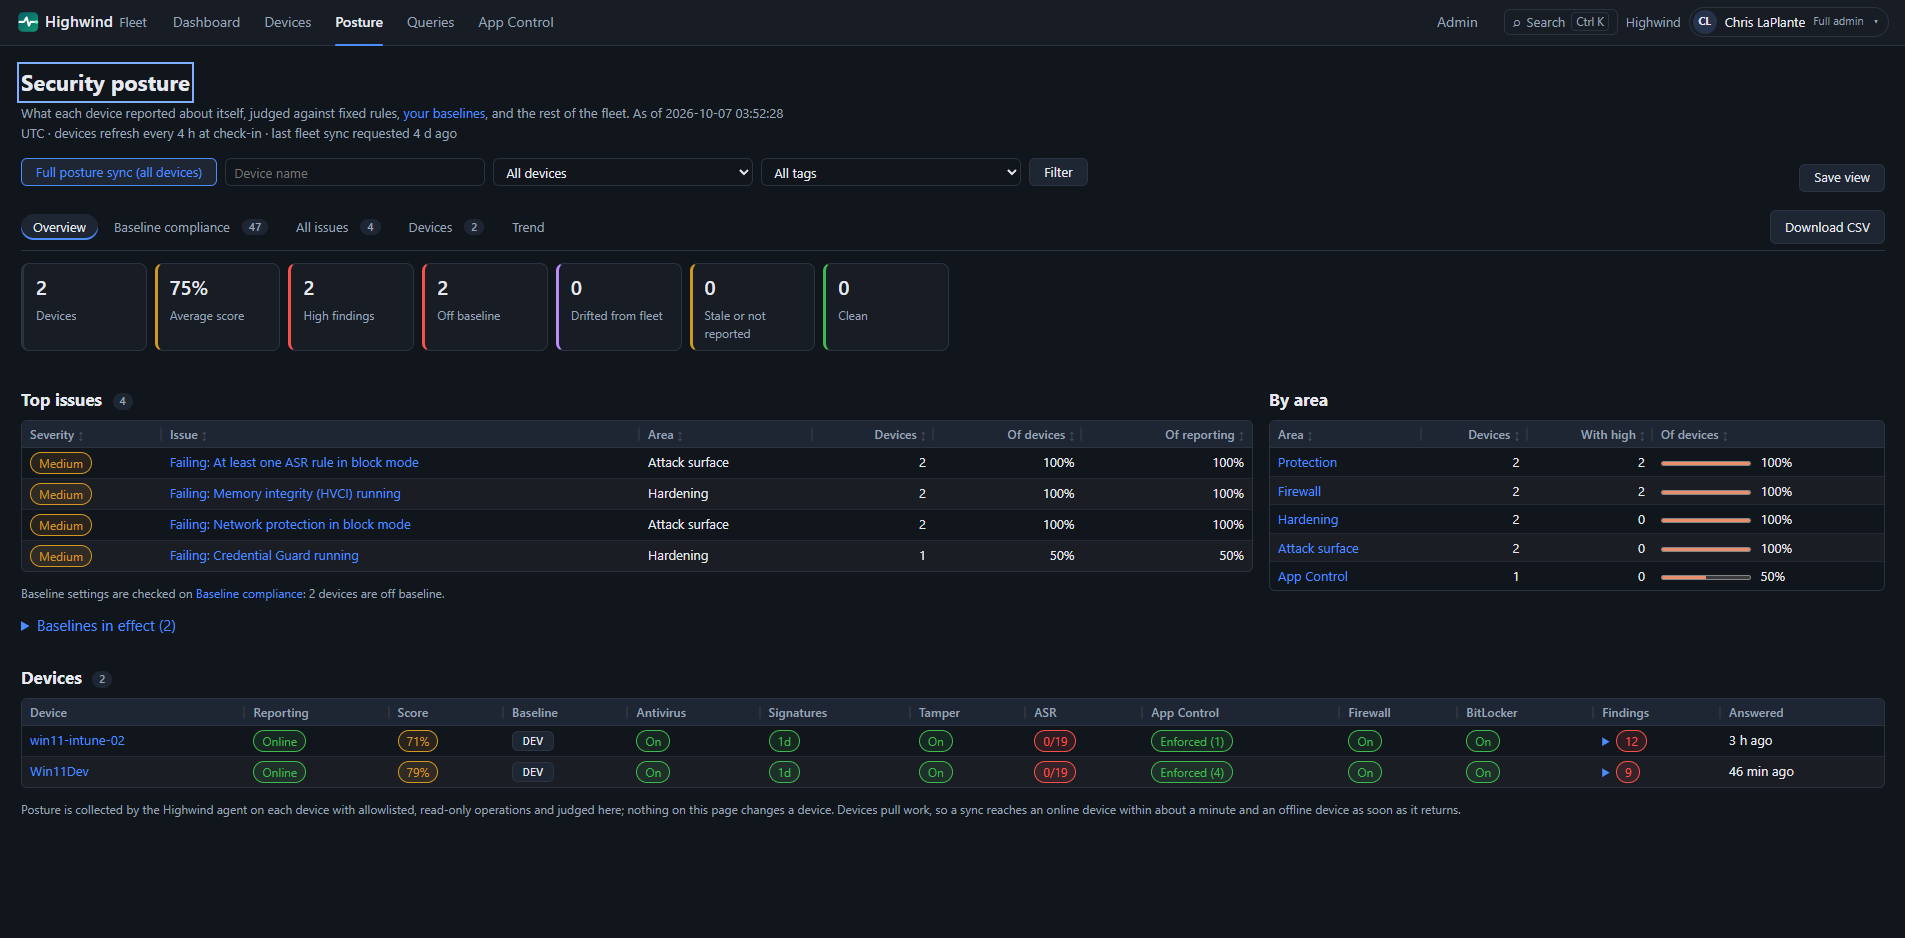Viewport: 1905px width, 938px height.
Task: Open the Admin link in header
Action: pos(1457,22)
